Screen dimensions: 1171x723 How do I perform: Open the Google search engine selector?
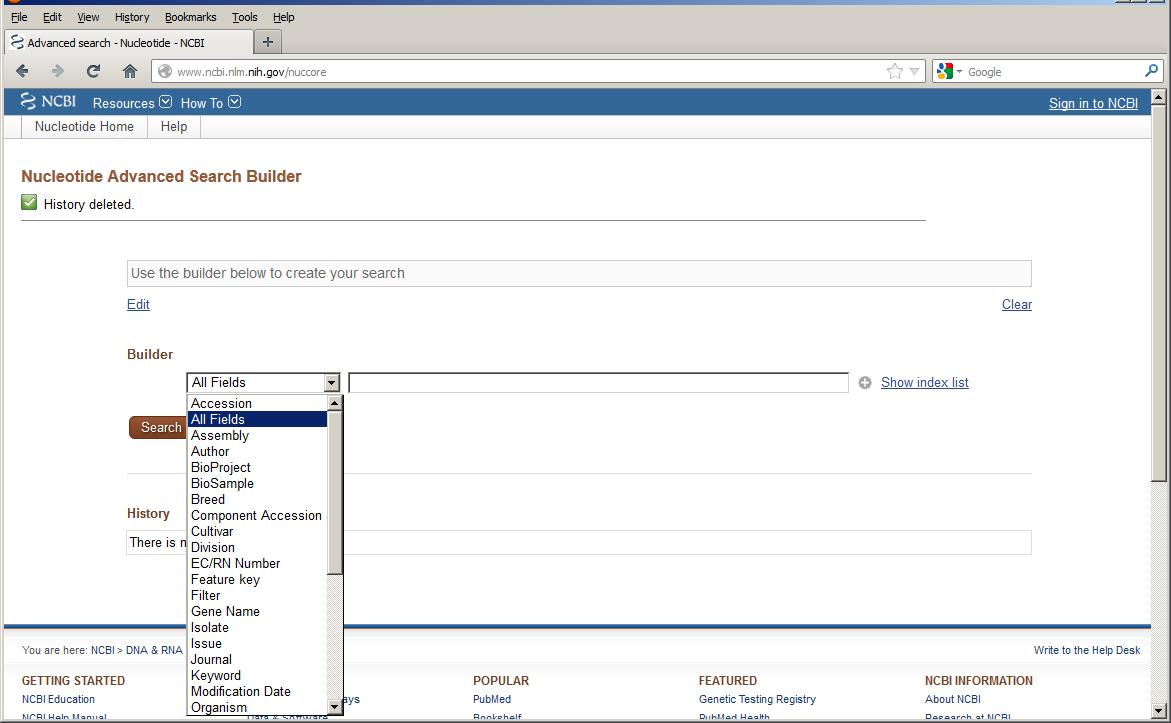pos(949,71)
